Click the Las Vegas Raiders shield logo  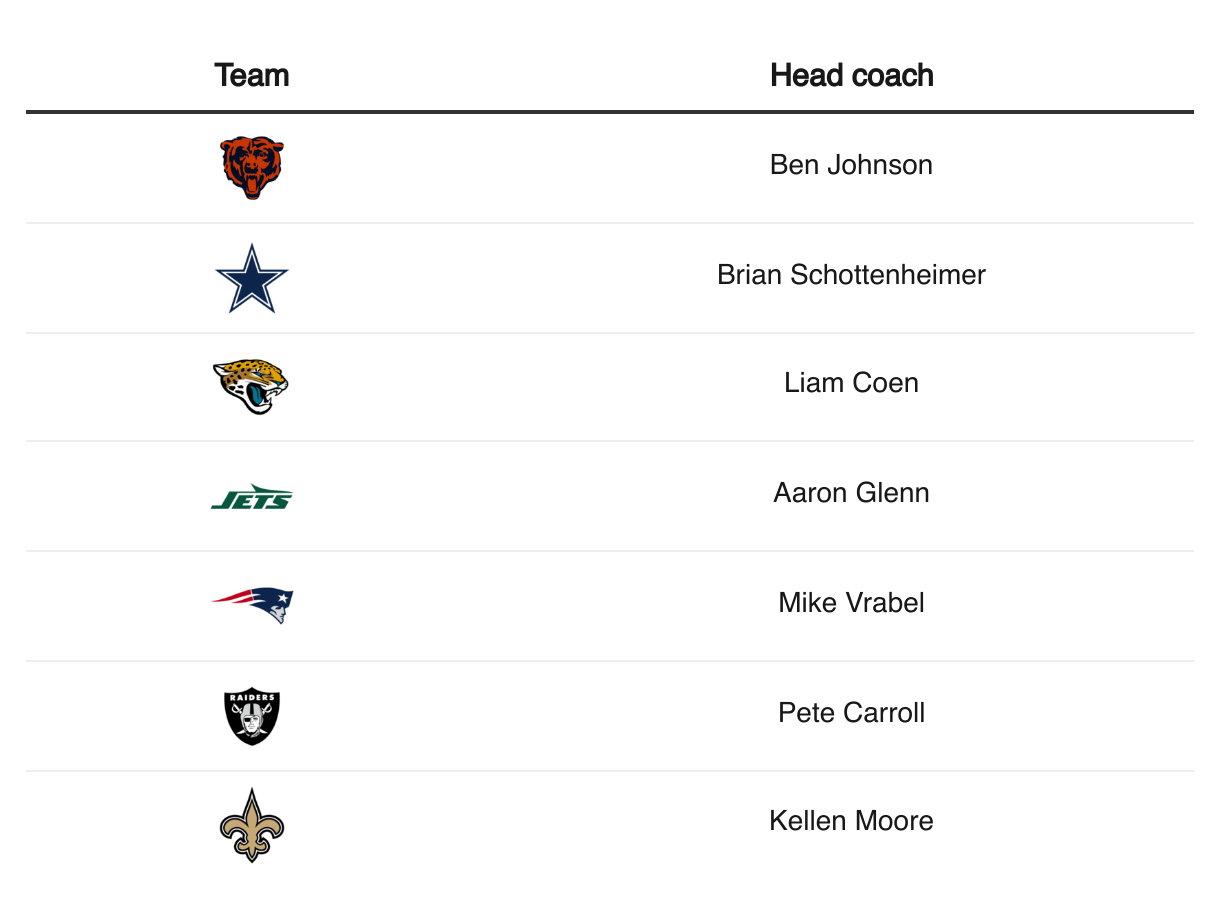(x=252, y=716)
